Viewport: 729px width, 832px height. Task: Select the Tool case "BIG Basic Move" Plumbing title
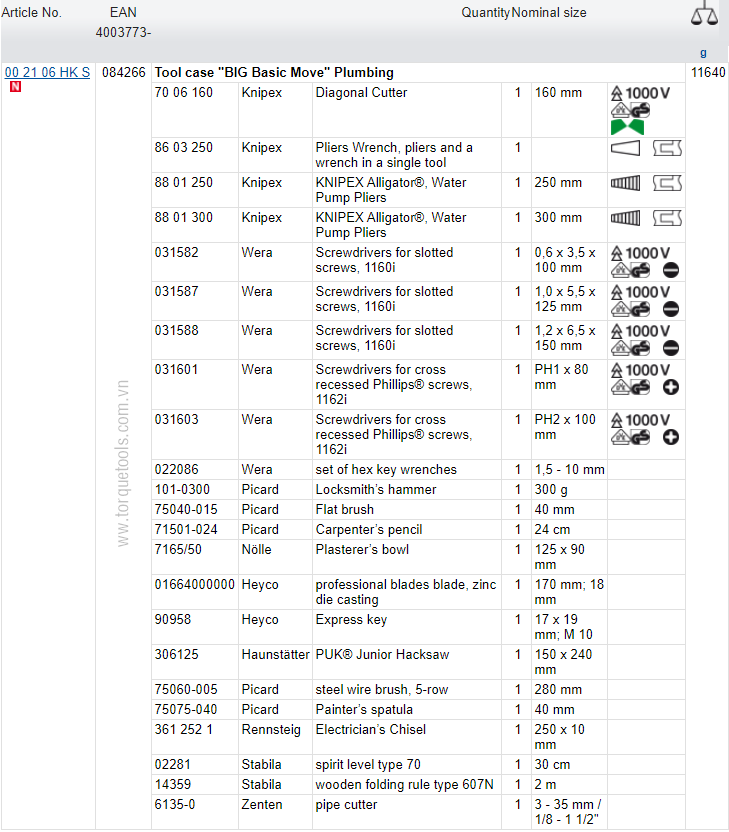(274, 72)
